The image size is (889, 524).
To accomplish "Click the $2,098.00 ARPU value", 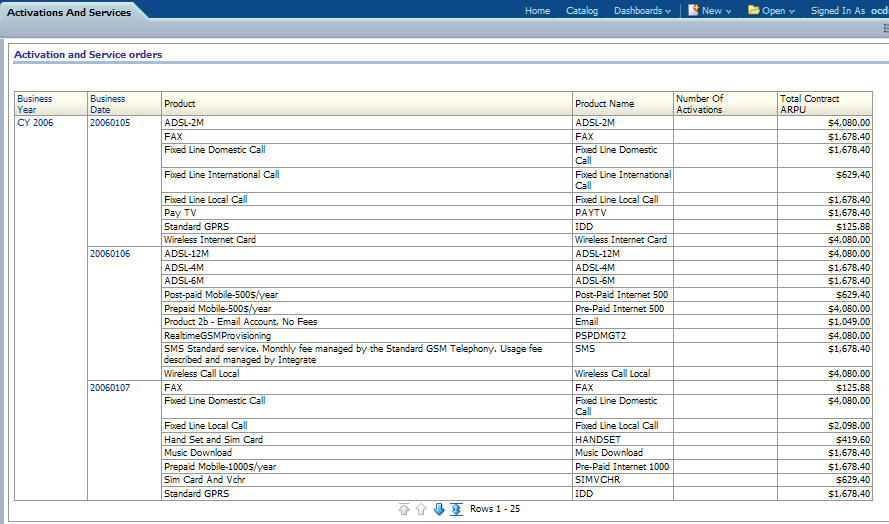I will click(849, 425).
